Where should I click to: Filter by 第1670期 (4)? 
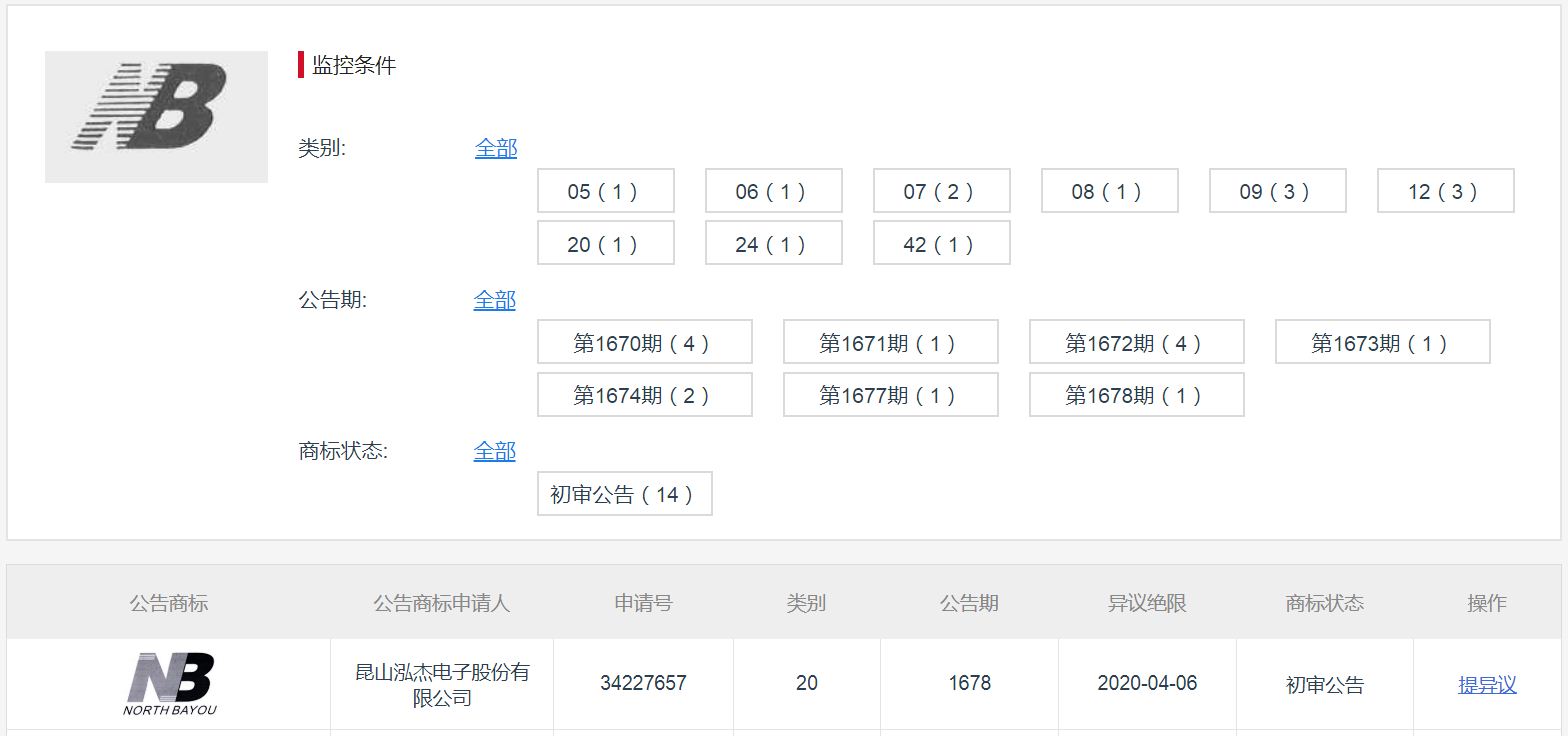(645, 342)
